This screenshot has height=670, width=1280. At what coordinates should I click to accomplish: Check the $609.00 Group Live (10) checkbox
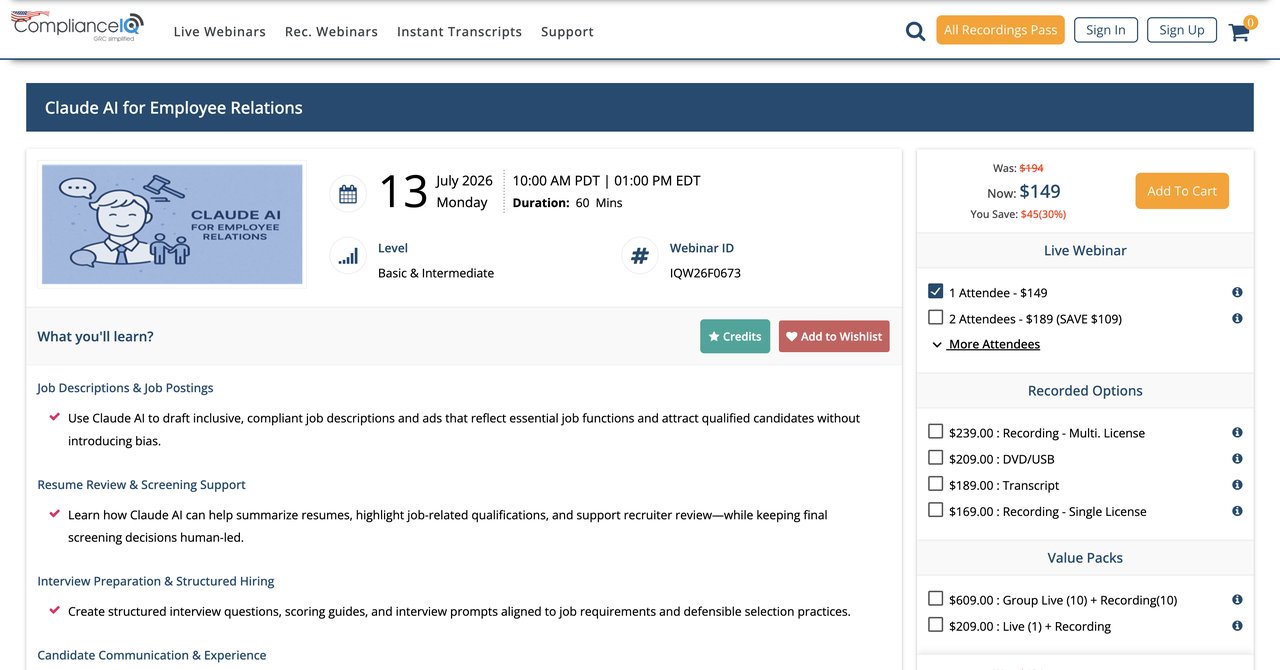tap(936, 598)
